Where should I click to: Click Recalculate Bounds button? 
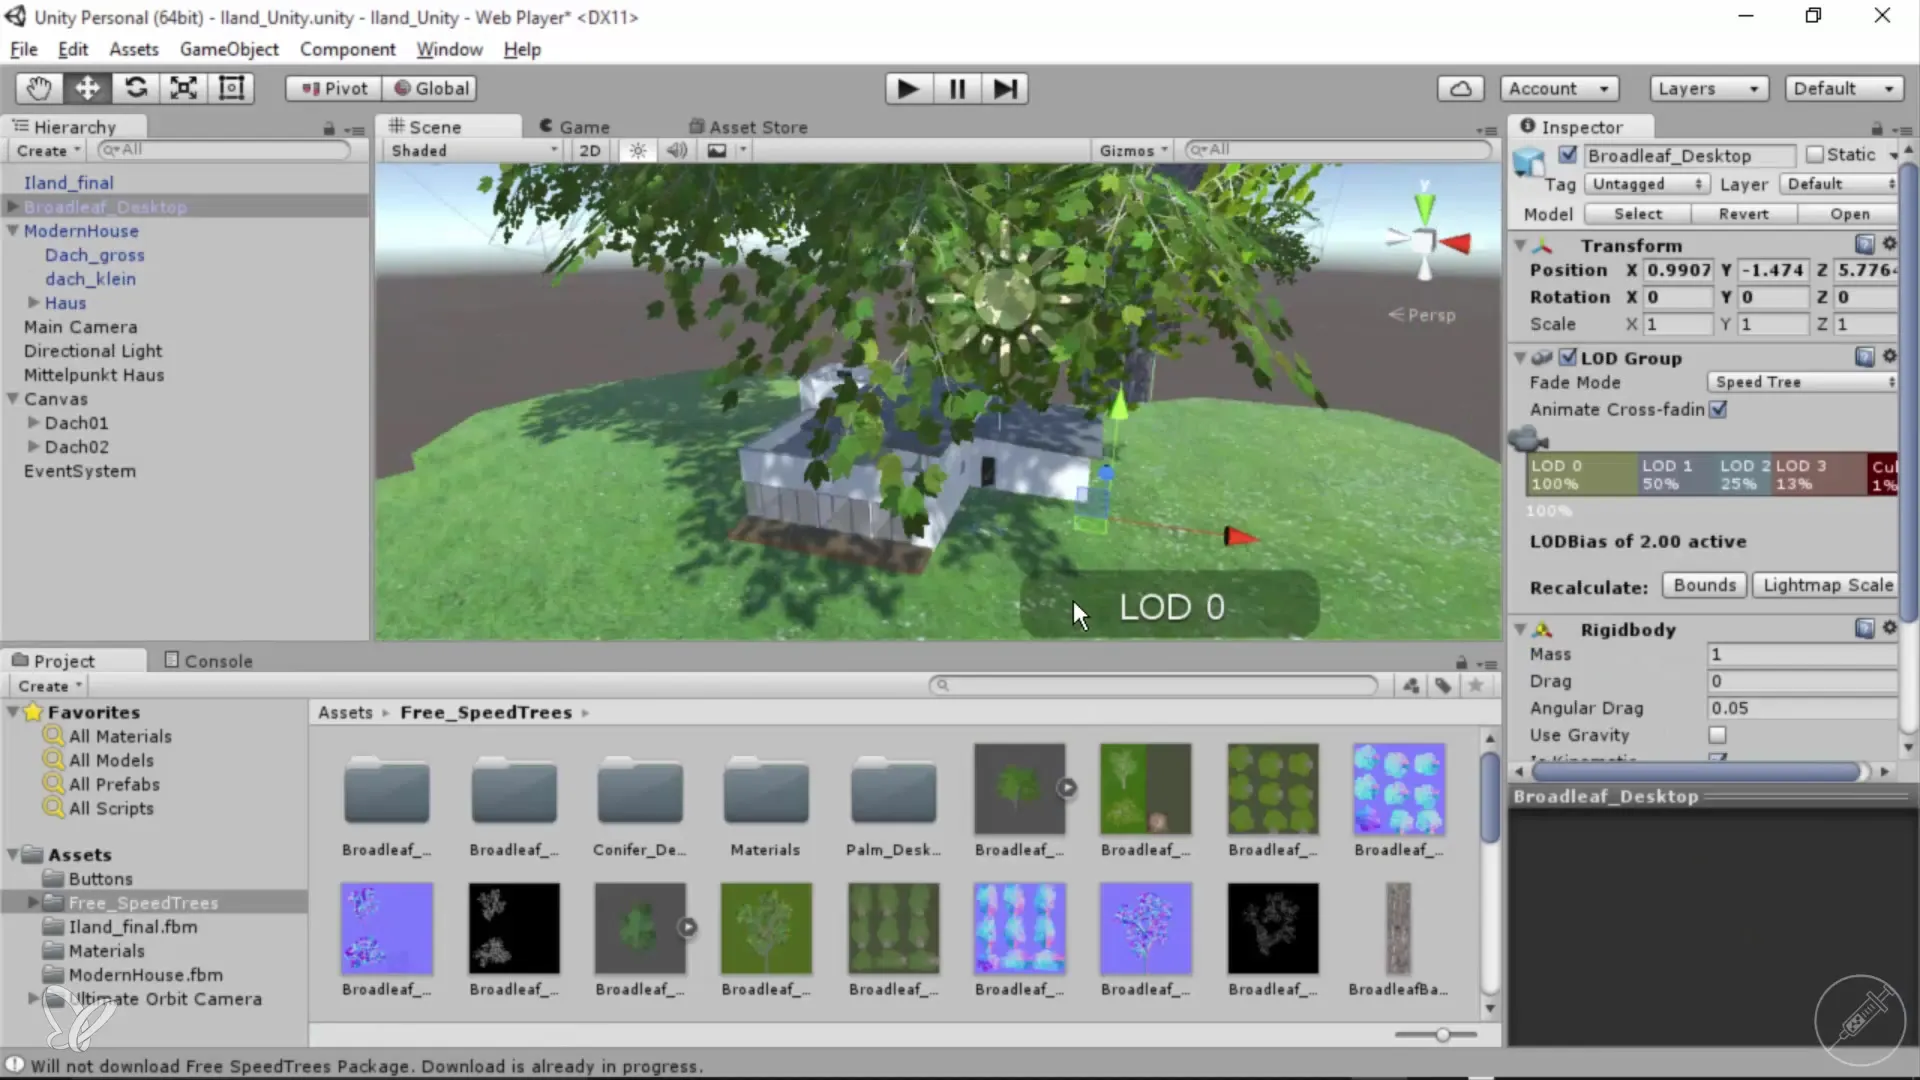[1705, 585]
